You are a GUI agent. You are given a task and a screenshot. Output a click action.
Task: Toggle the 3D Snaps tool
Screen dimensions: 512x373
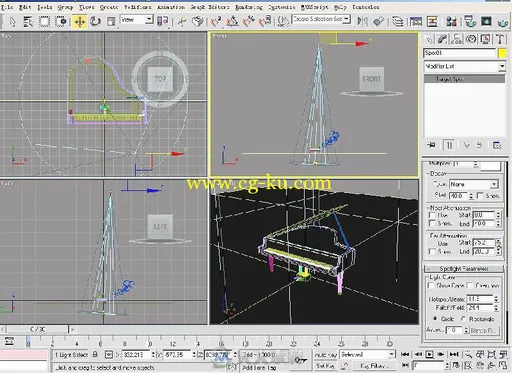[215, 22]
